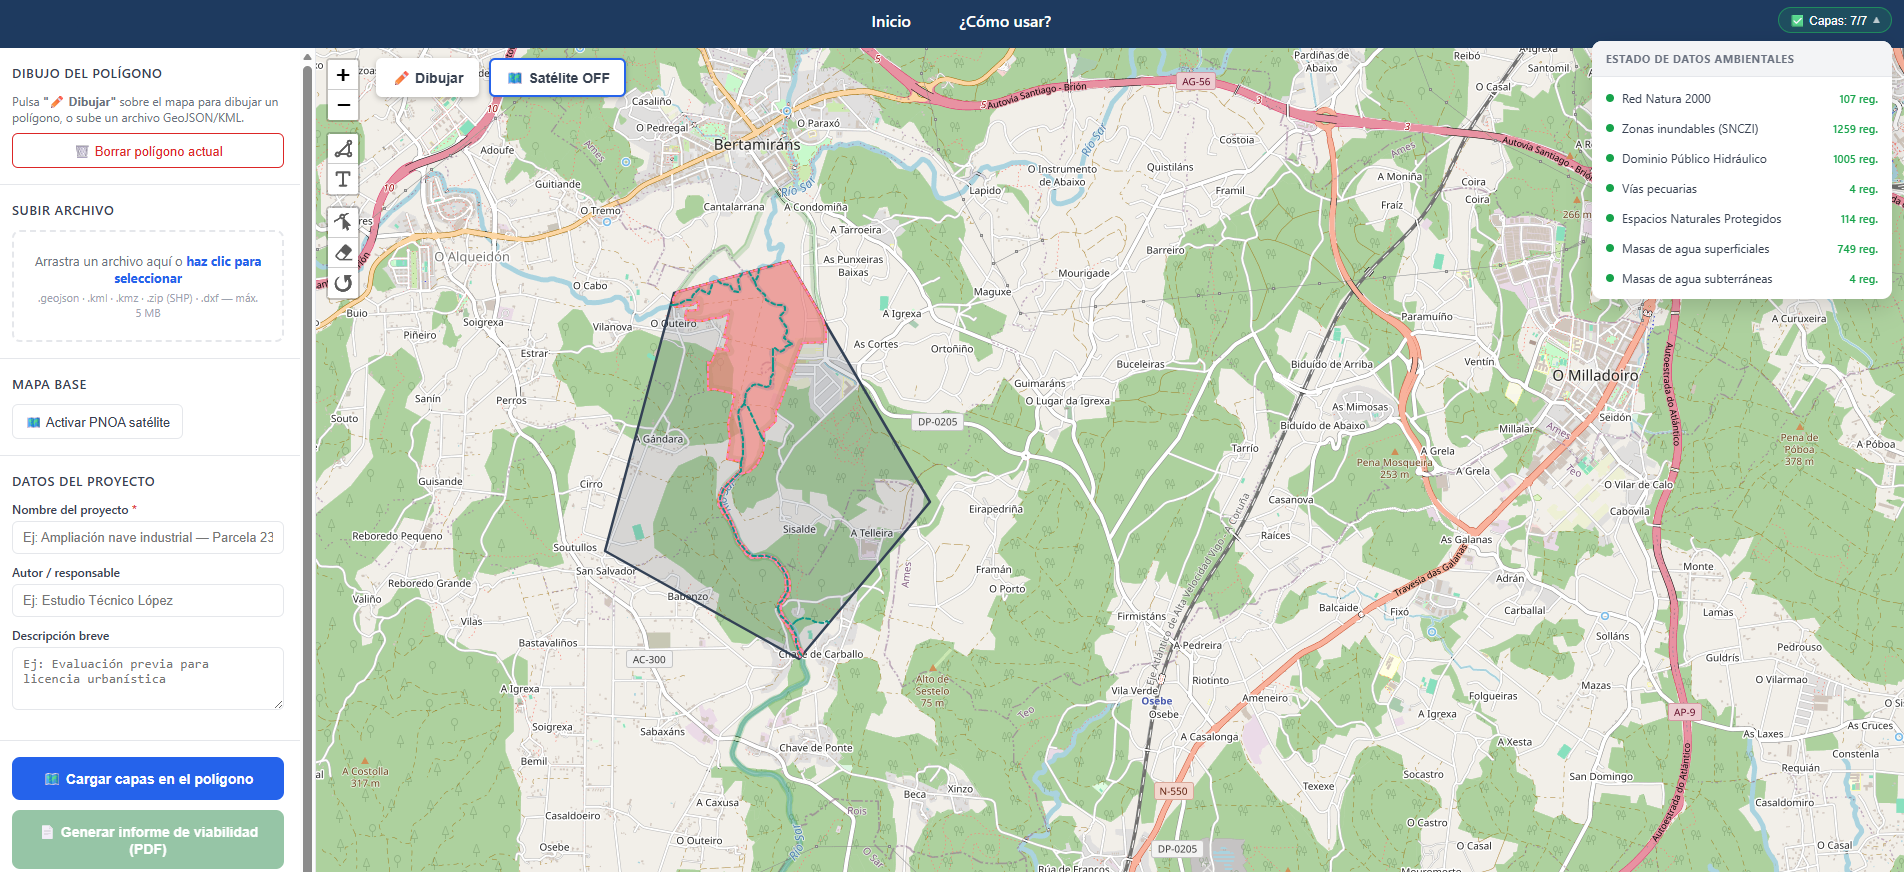Click Activar PNOA satélite button
1904x872 pixels.
point(98,422)
